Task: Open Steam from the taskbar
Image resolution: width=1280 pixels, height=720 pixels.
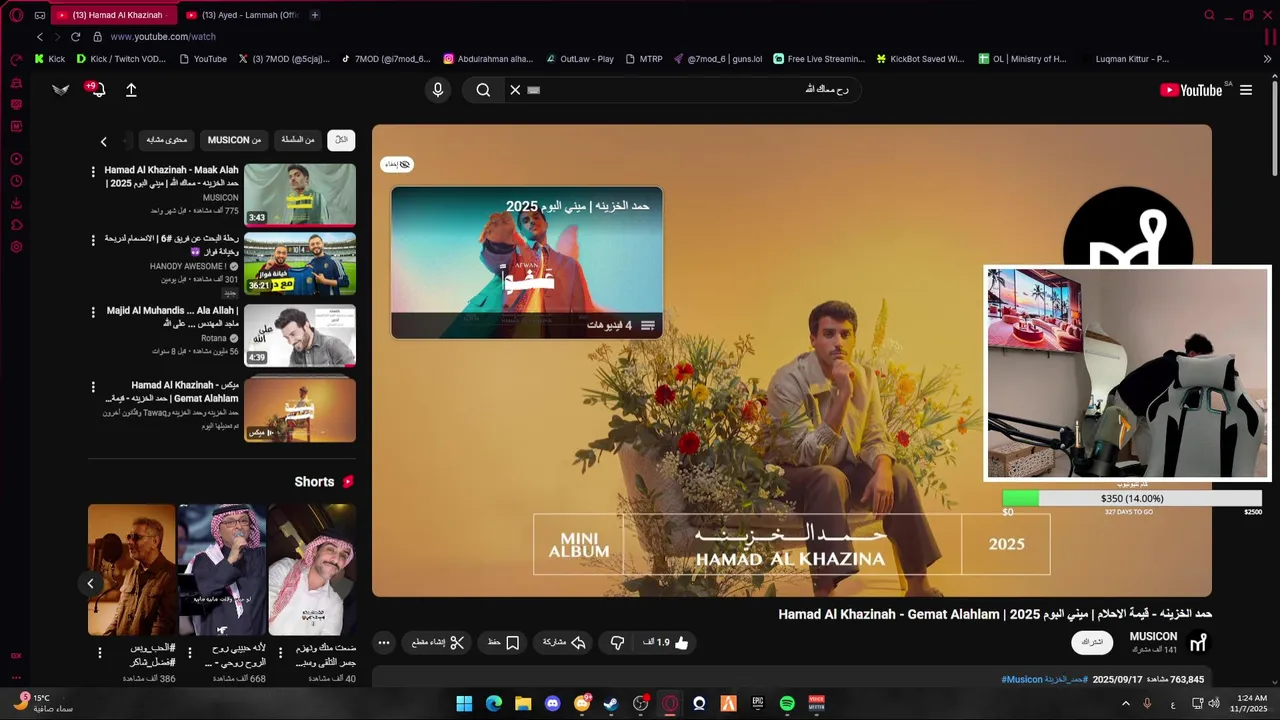Action: [x=611, y=703]
